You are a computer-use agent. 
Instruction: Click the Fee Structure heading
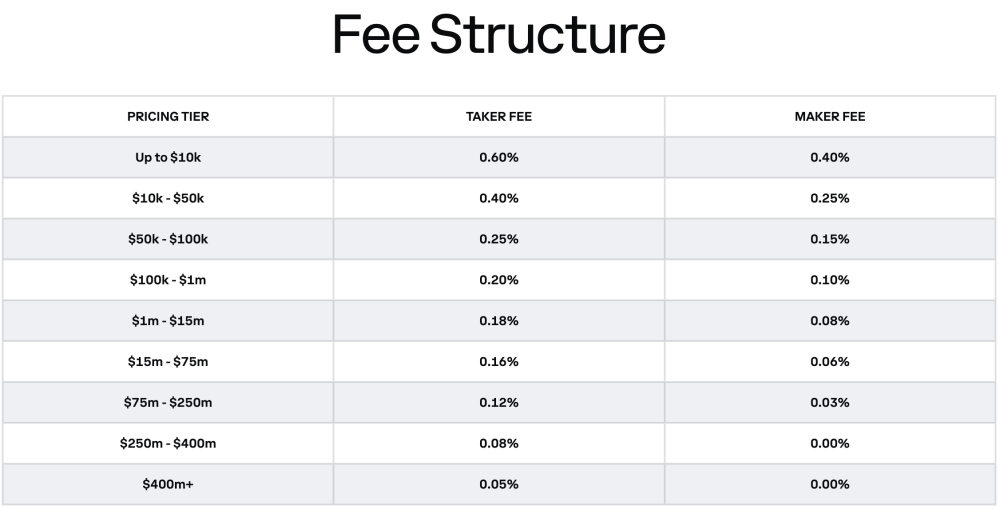click(x=499, y=34)
